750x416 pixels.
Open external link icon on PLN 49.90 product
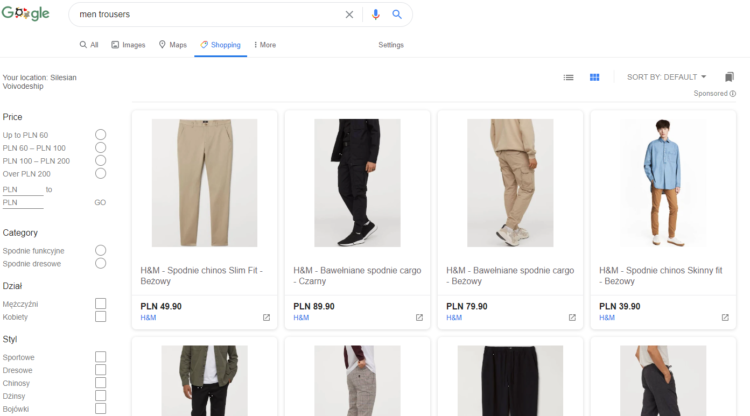(266, 318)
